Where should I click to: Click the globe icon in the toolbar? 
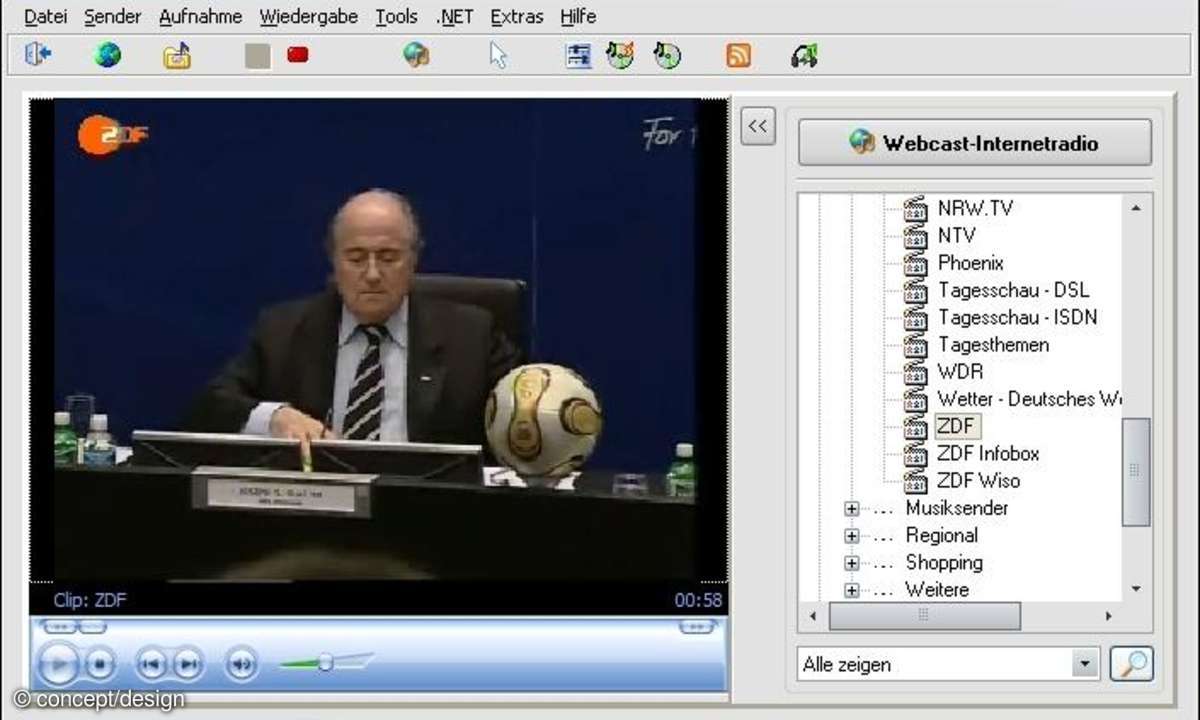[x=108, y=55]
